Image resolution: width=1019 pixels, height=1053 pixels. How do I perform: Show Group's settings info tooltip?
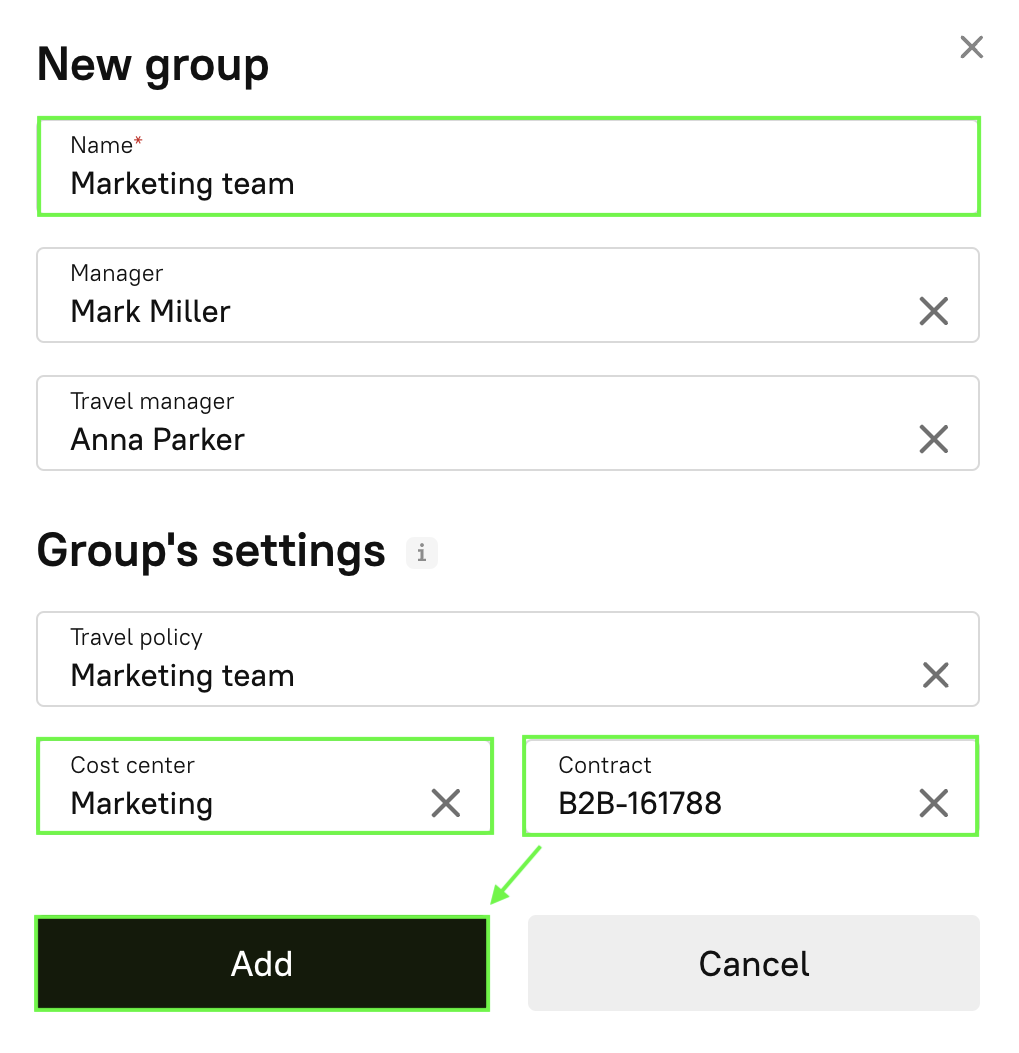pos(421,552)
